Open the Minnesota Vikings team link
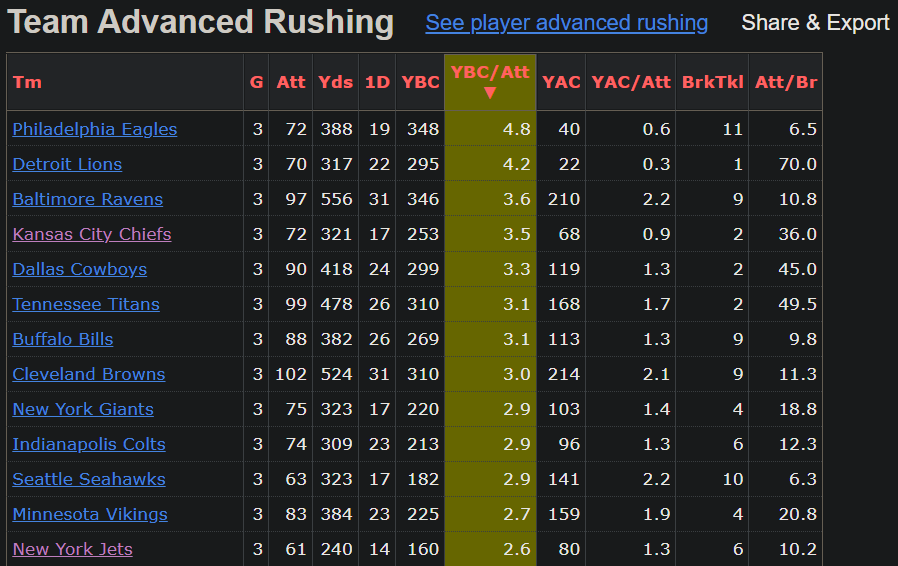Viewport: 898px width, 566px height. 90,514
